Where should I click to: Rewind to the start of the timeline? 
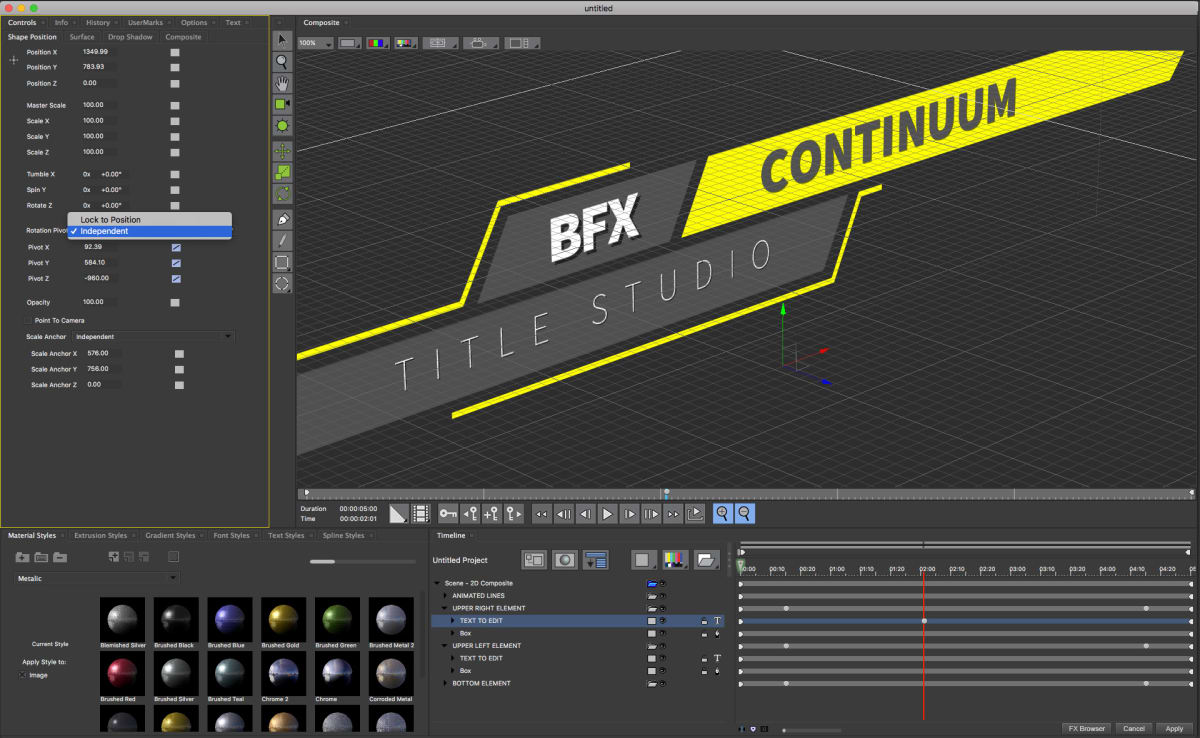(x=541, y=514)
